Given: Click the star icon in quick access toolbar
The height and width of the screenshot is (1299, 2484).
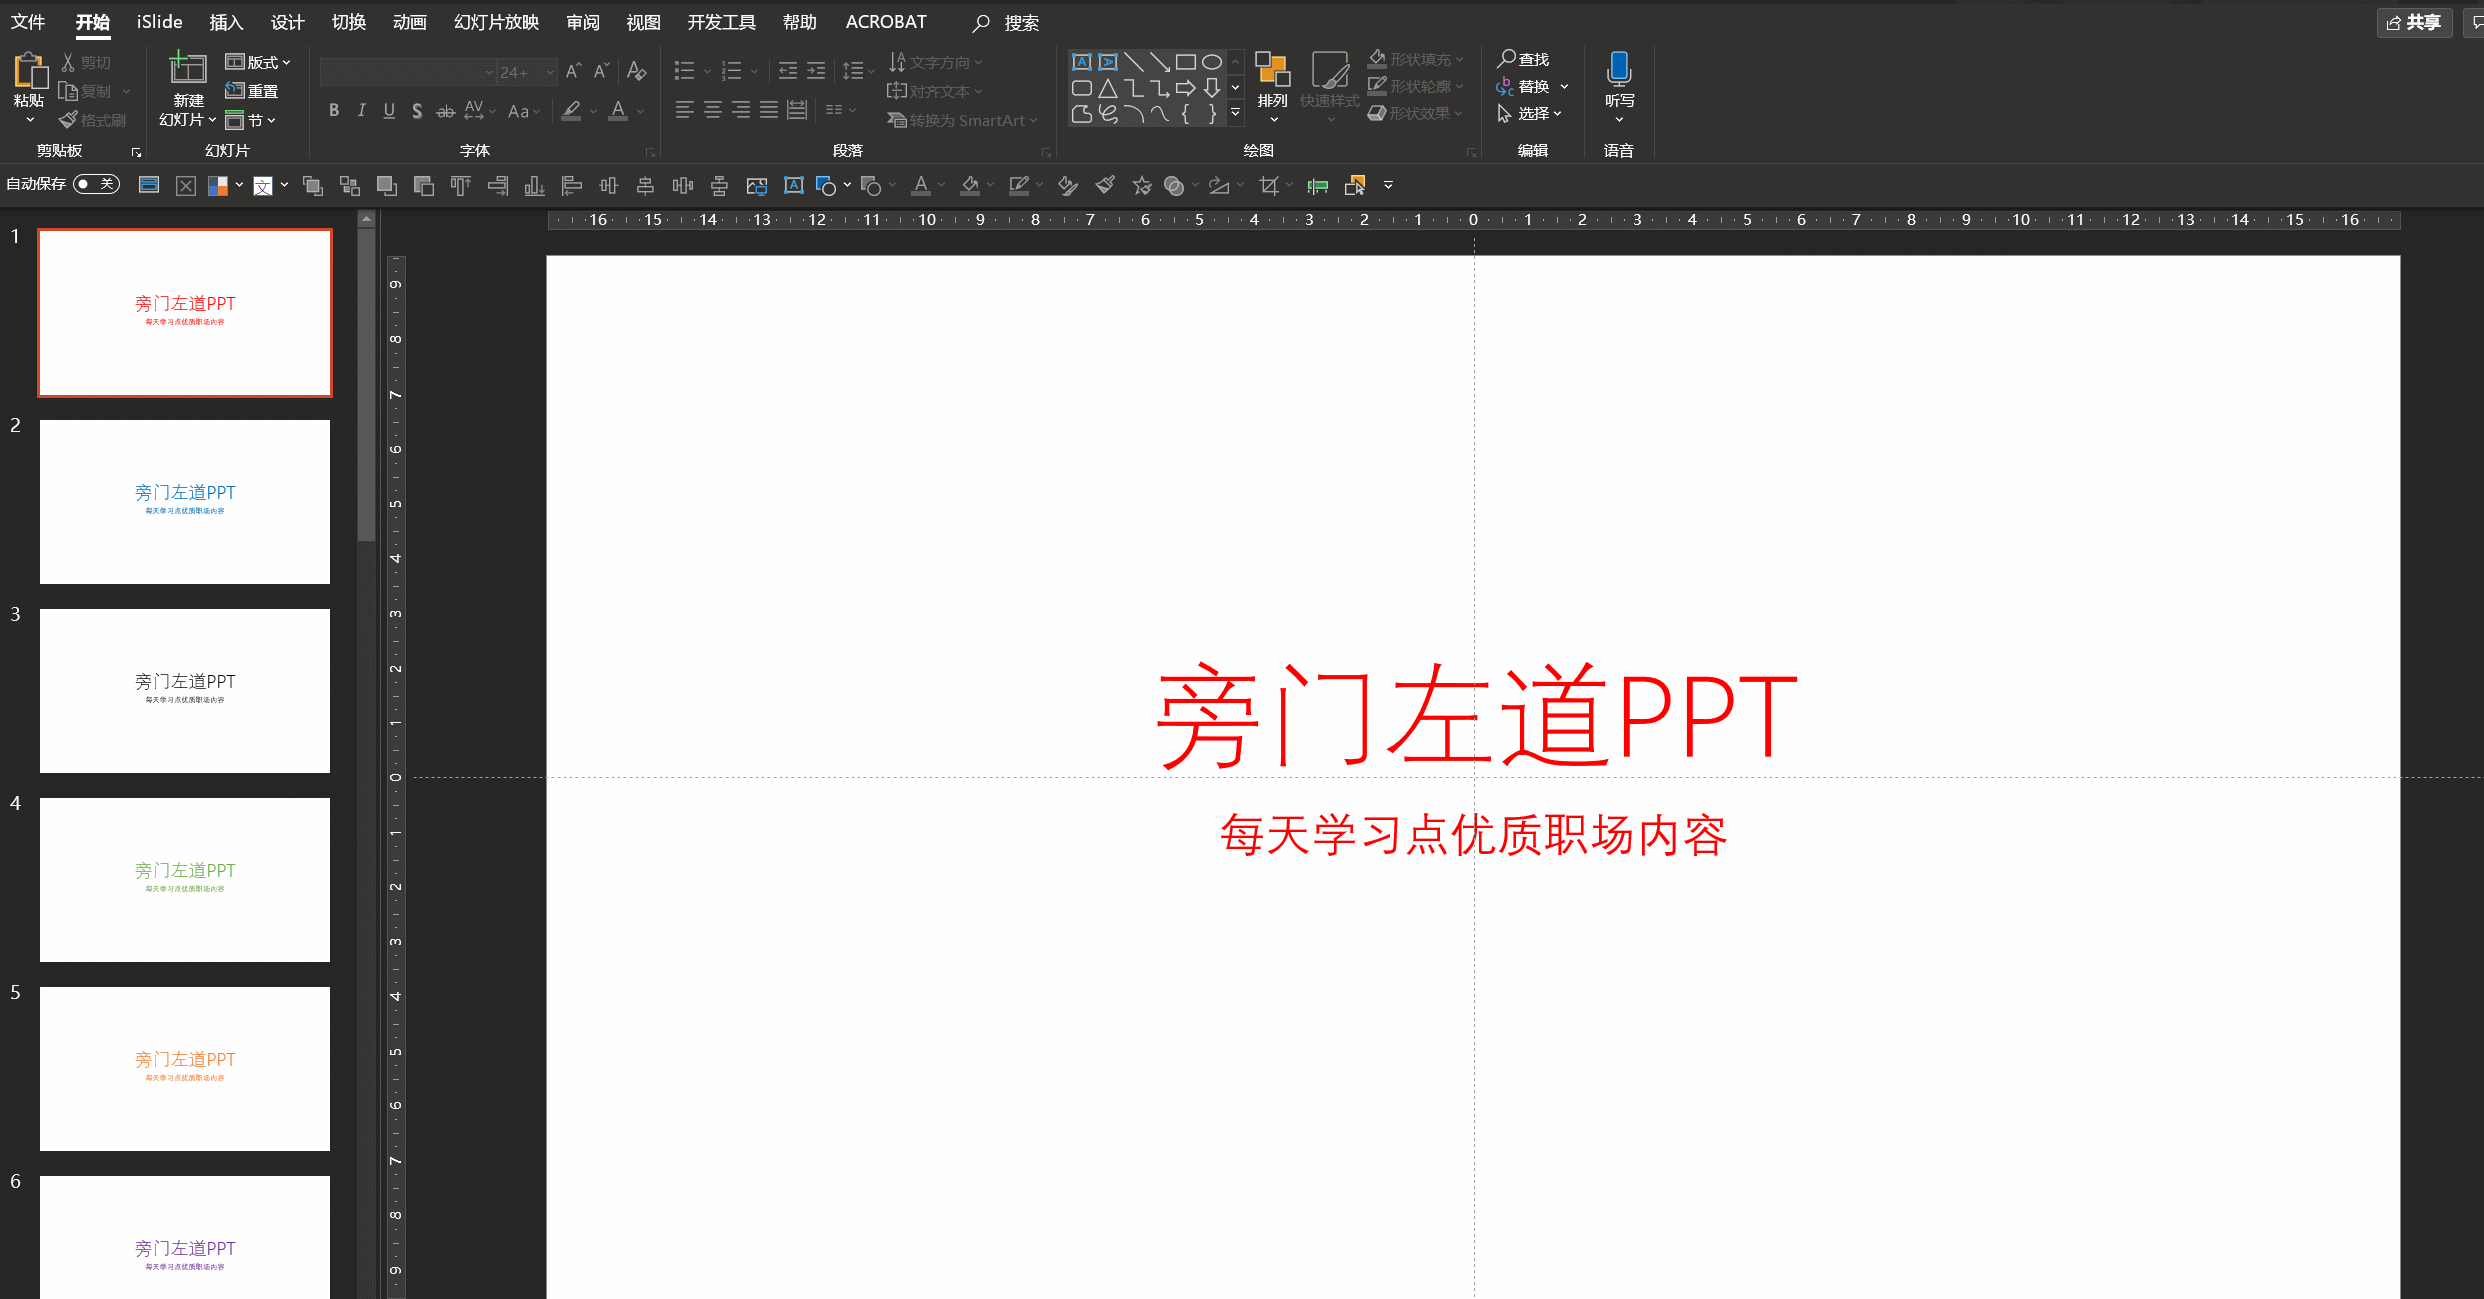Looking at the screenshot, I should click(1141, 185).
